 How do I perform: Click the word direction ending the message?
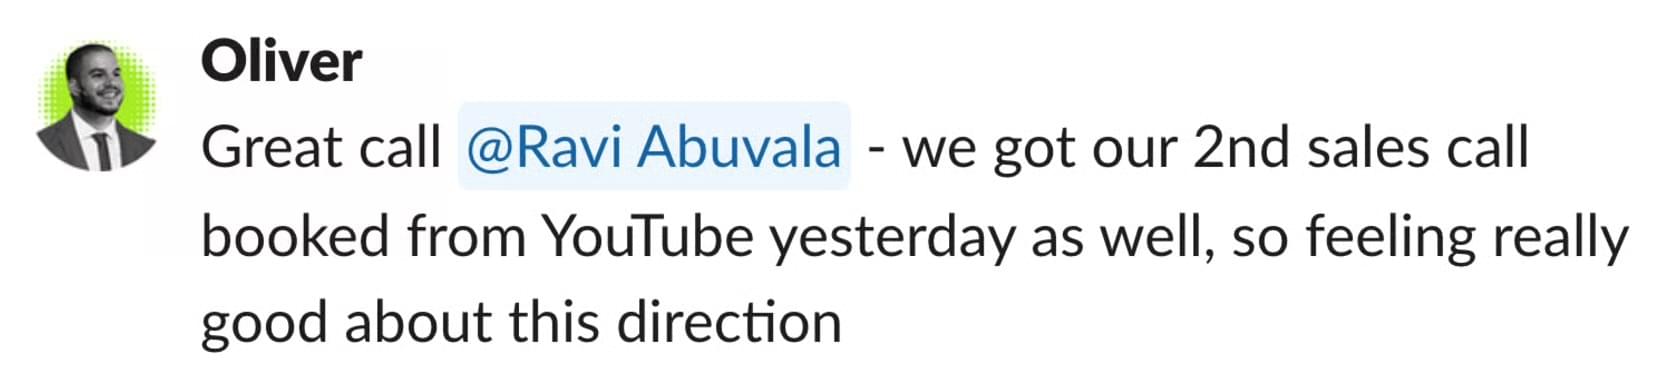click(728, 323)
